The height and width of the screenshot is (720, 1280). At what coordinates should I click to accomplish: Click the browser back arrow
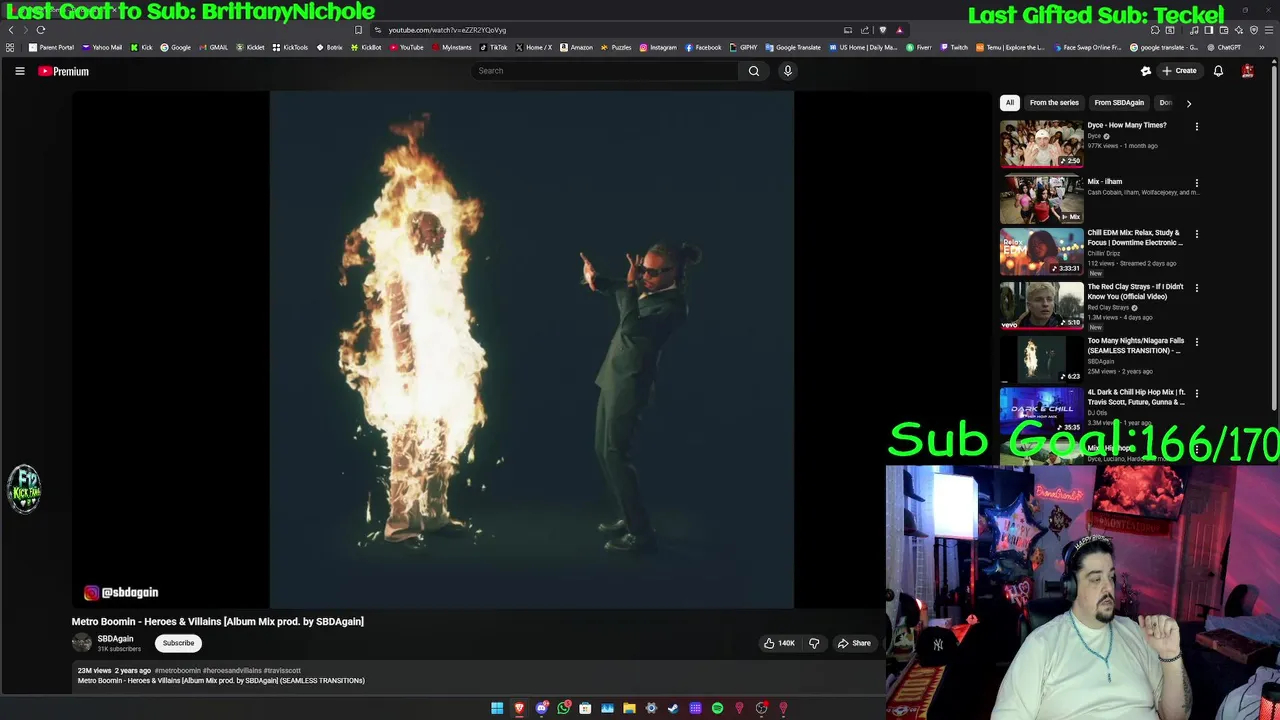(11, 30)
